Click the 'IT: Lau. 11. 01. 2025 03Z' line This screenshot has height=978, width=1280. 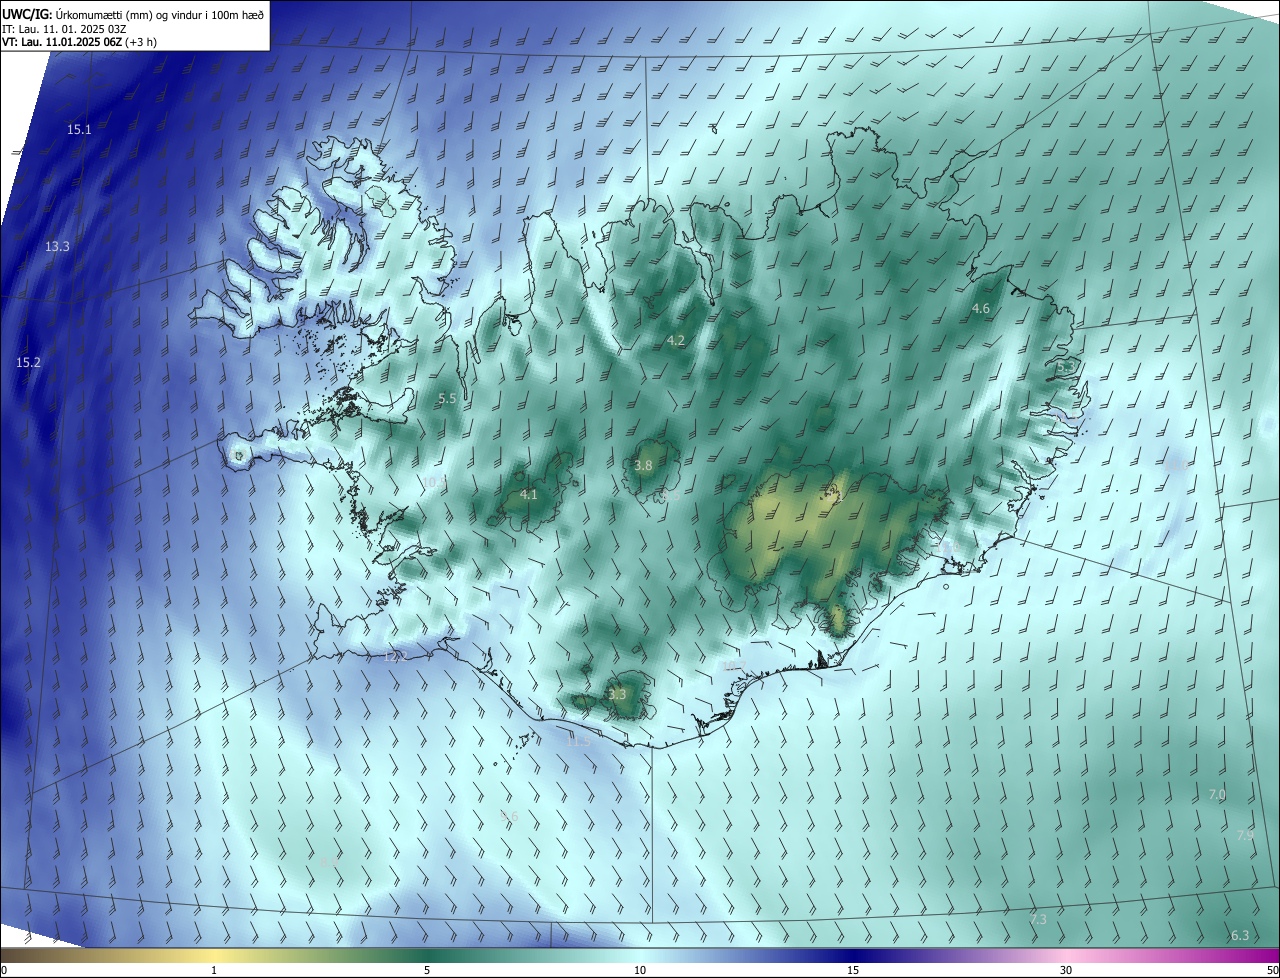(x=65, y=28)
